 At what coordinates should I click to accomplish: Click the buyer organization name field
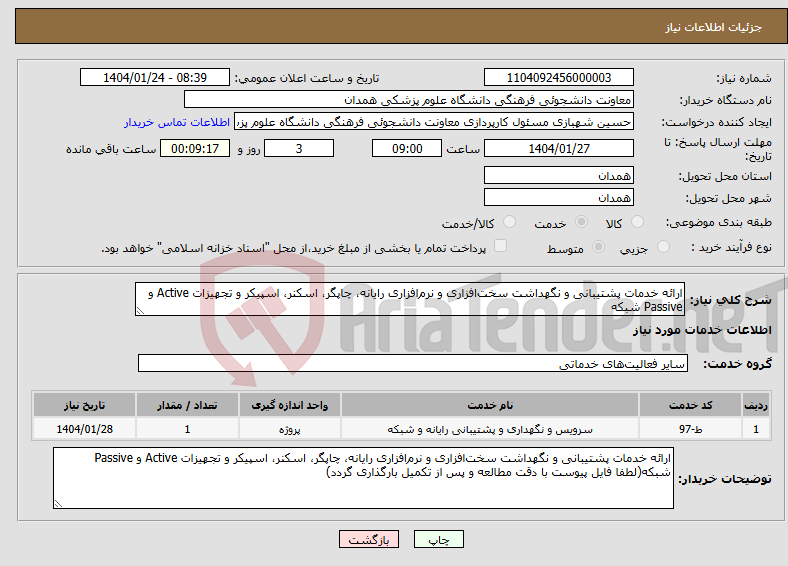409,100
